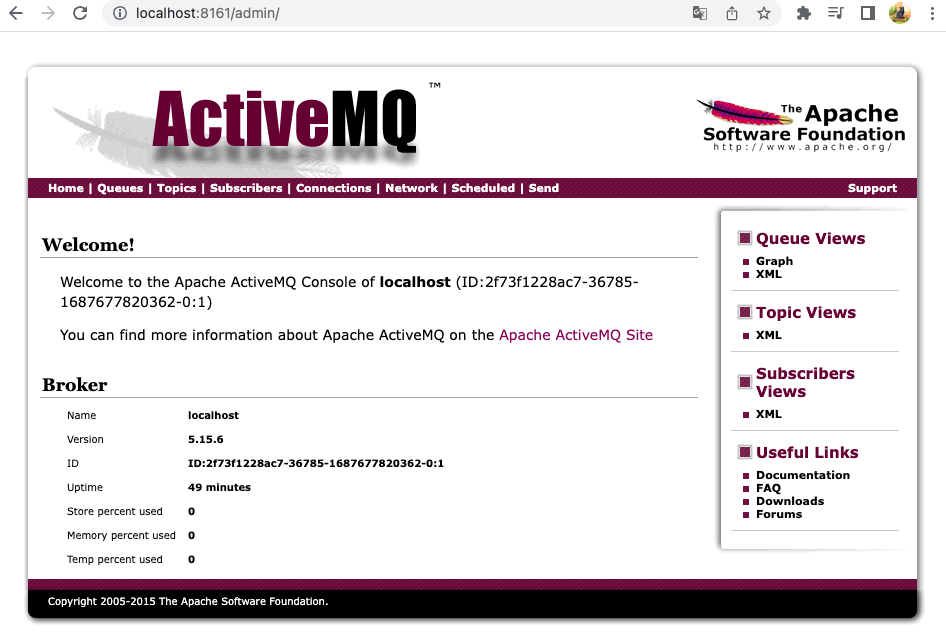
Task: Click the Store percent used label
Action: click(115, 512)
